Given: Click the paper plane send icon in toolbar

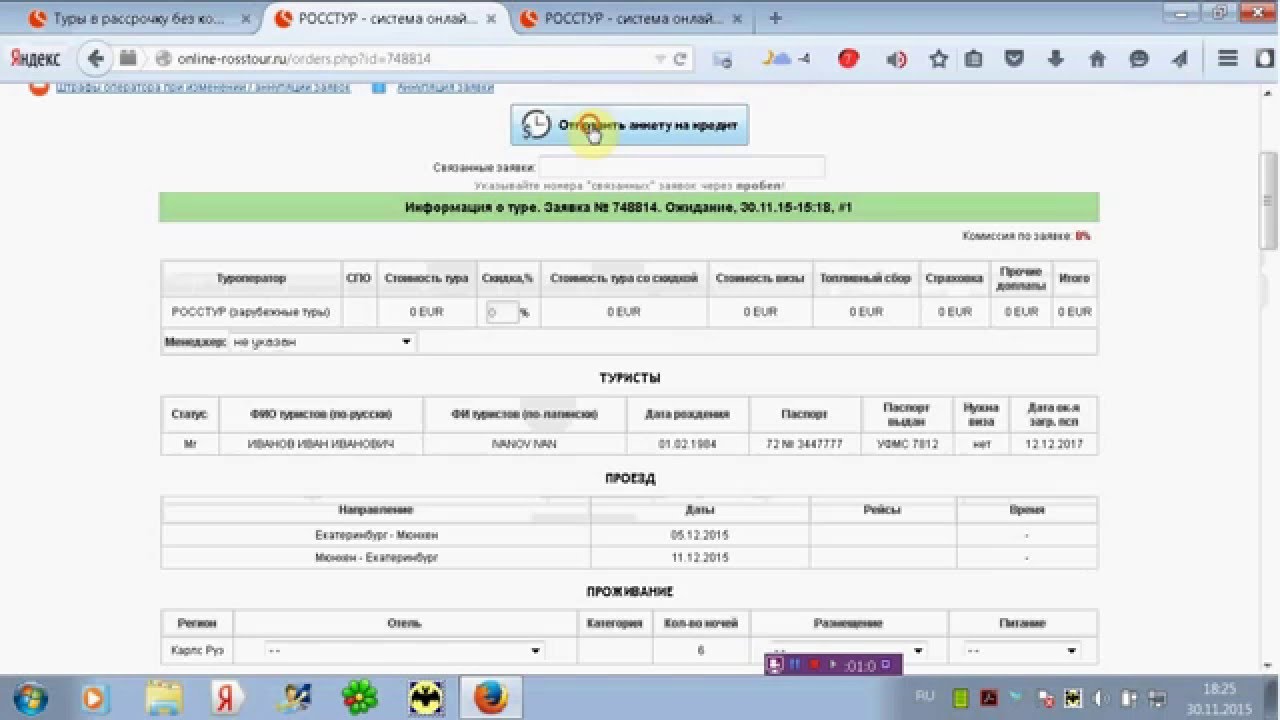Looking at the screenshot, I should [1180, 59].
